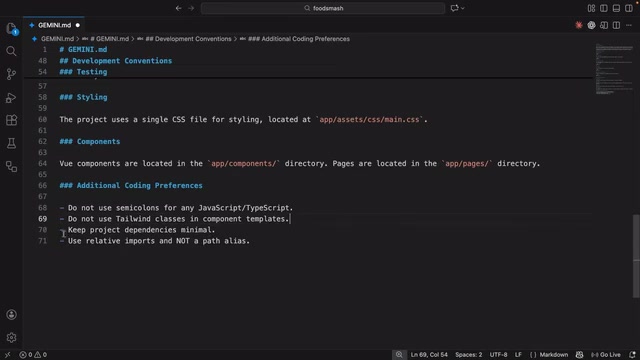Toggle the primary side bar
The height and width of the screenshot is (360, 640).
[x=604, y=8]
